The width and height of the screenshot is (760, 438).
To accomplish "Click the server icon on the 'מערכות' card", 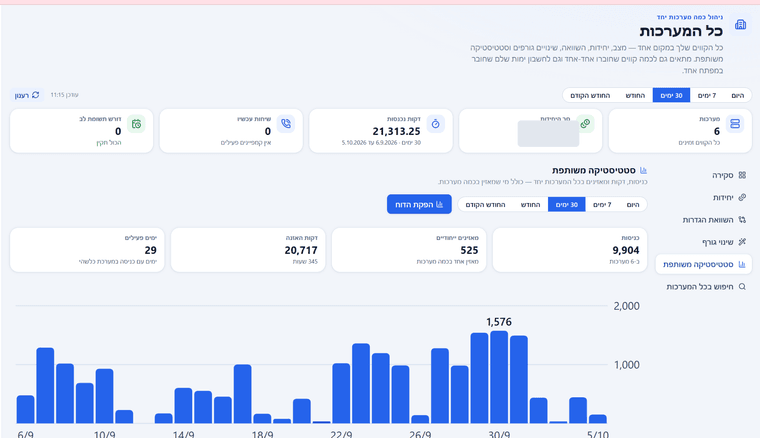I will [x=735, y=124].
